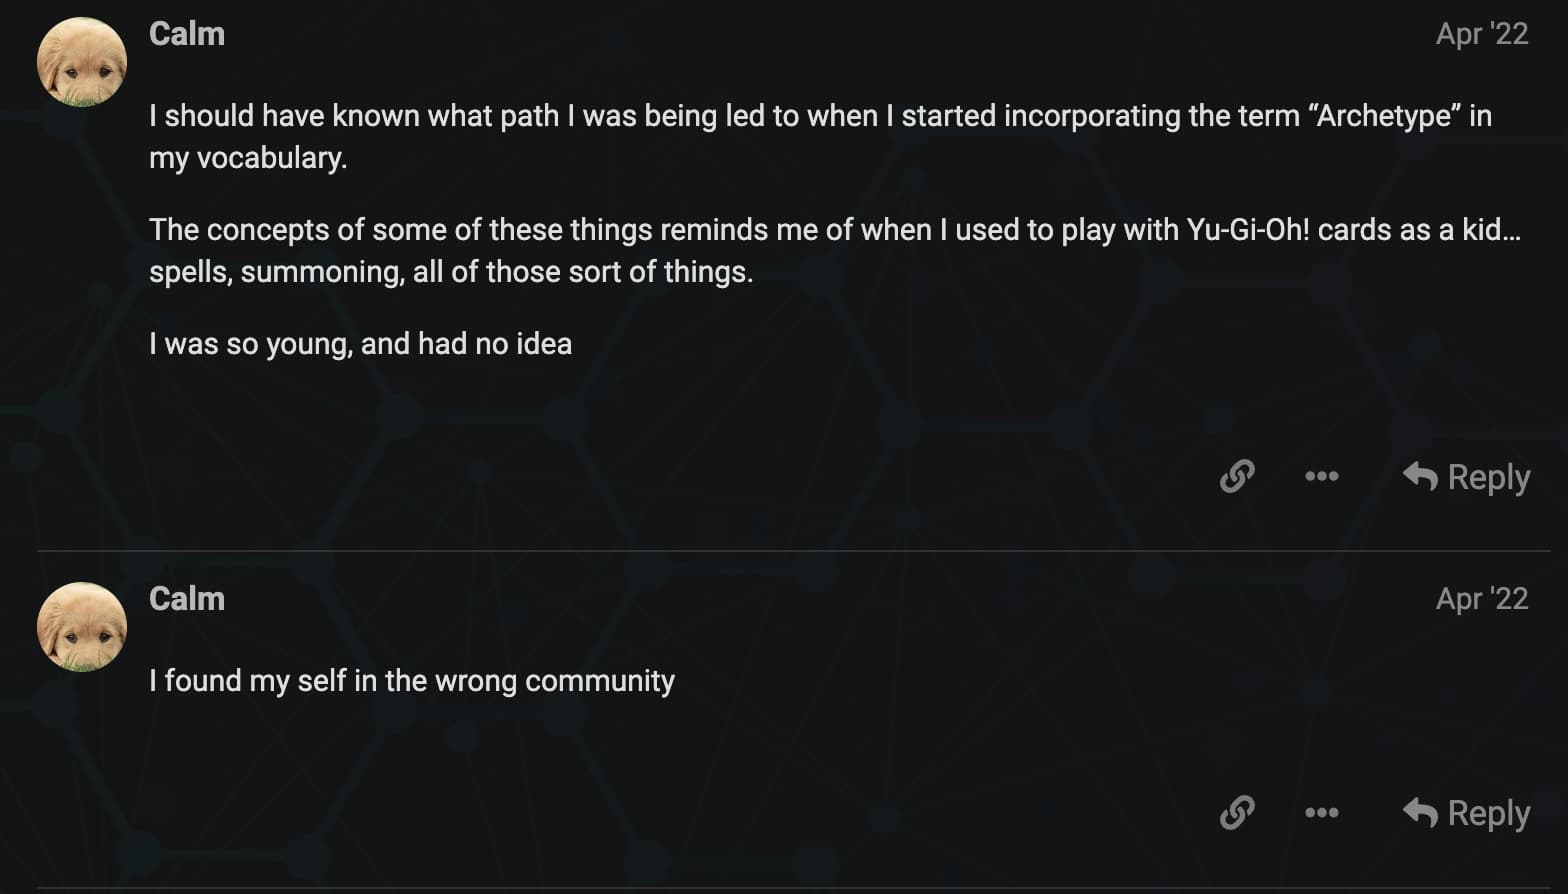The width and height of the screenshot is (1568, 894).
Task: Copy link to the 'wrong community' post
Action: coord(1237,812)
